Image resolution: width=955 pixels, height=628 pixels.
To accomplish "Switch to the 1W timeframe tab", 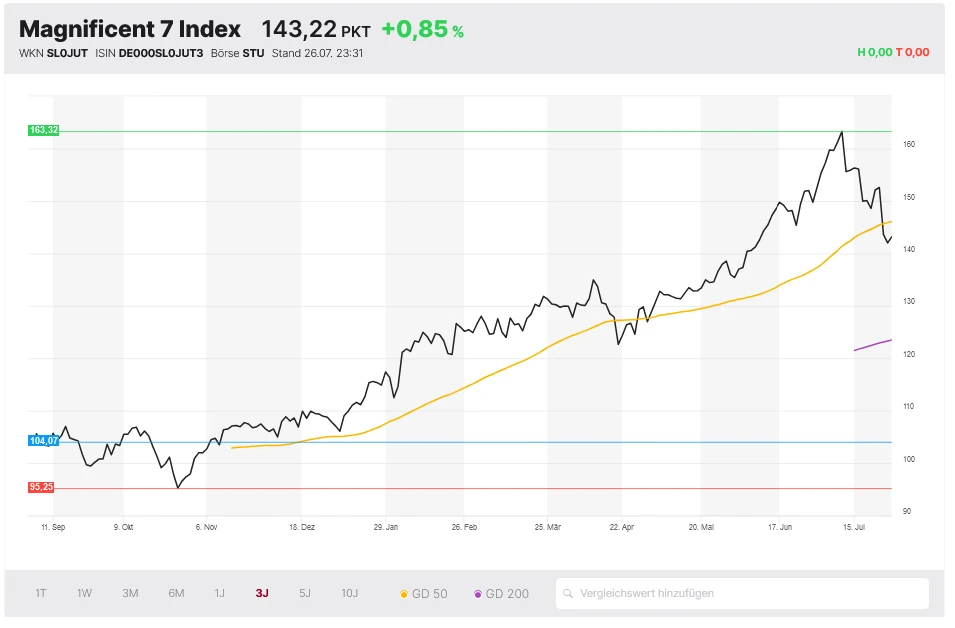I will click(x=84, y=592).
